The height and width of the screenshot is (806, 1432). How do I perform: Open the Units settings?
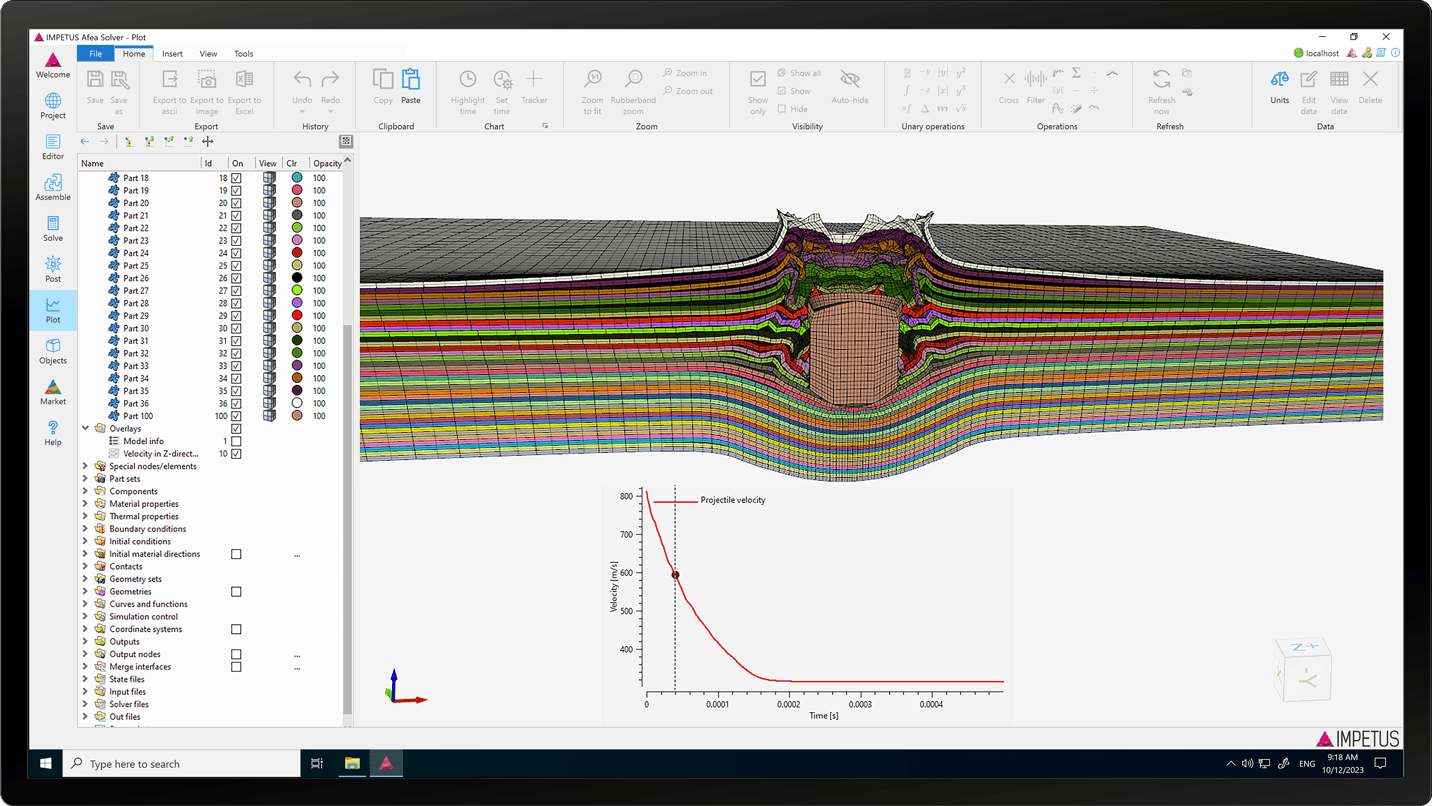click(x=1280, y=86)
